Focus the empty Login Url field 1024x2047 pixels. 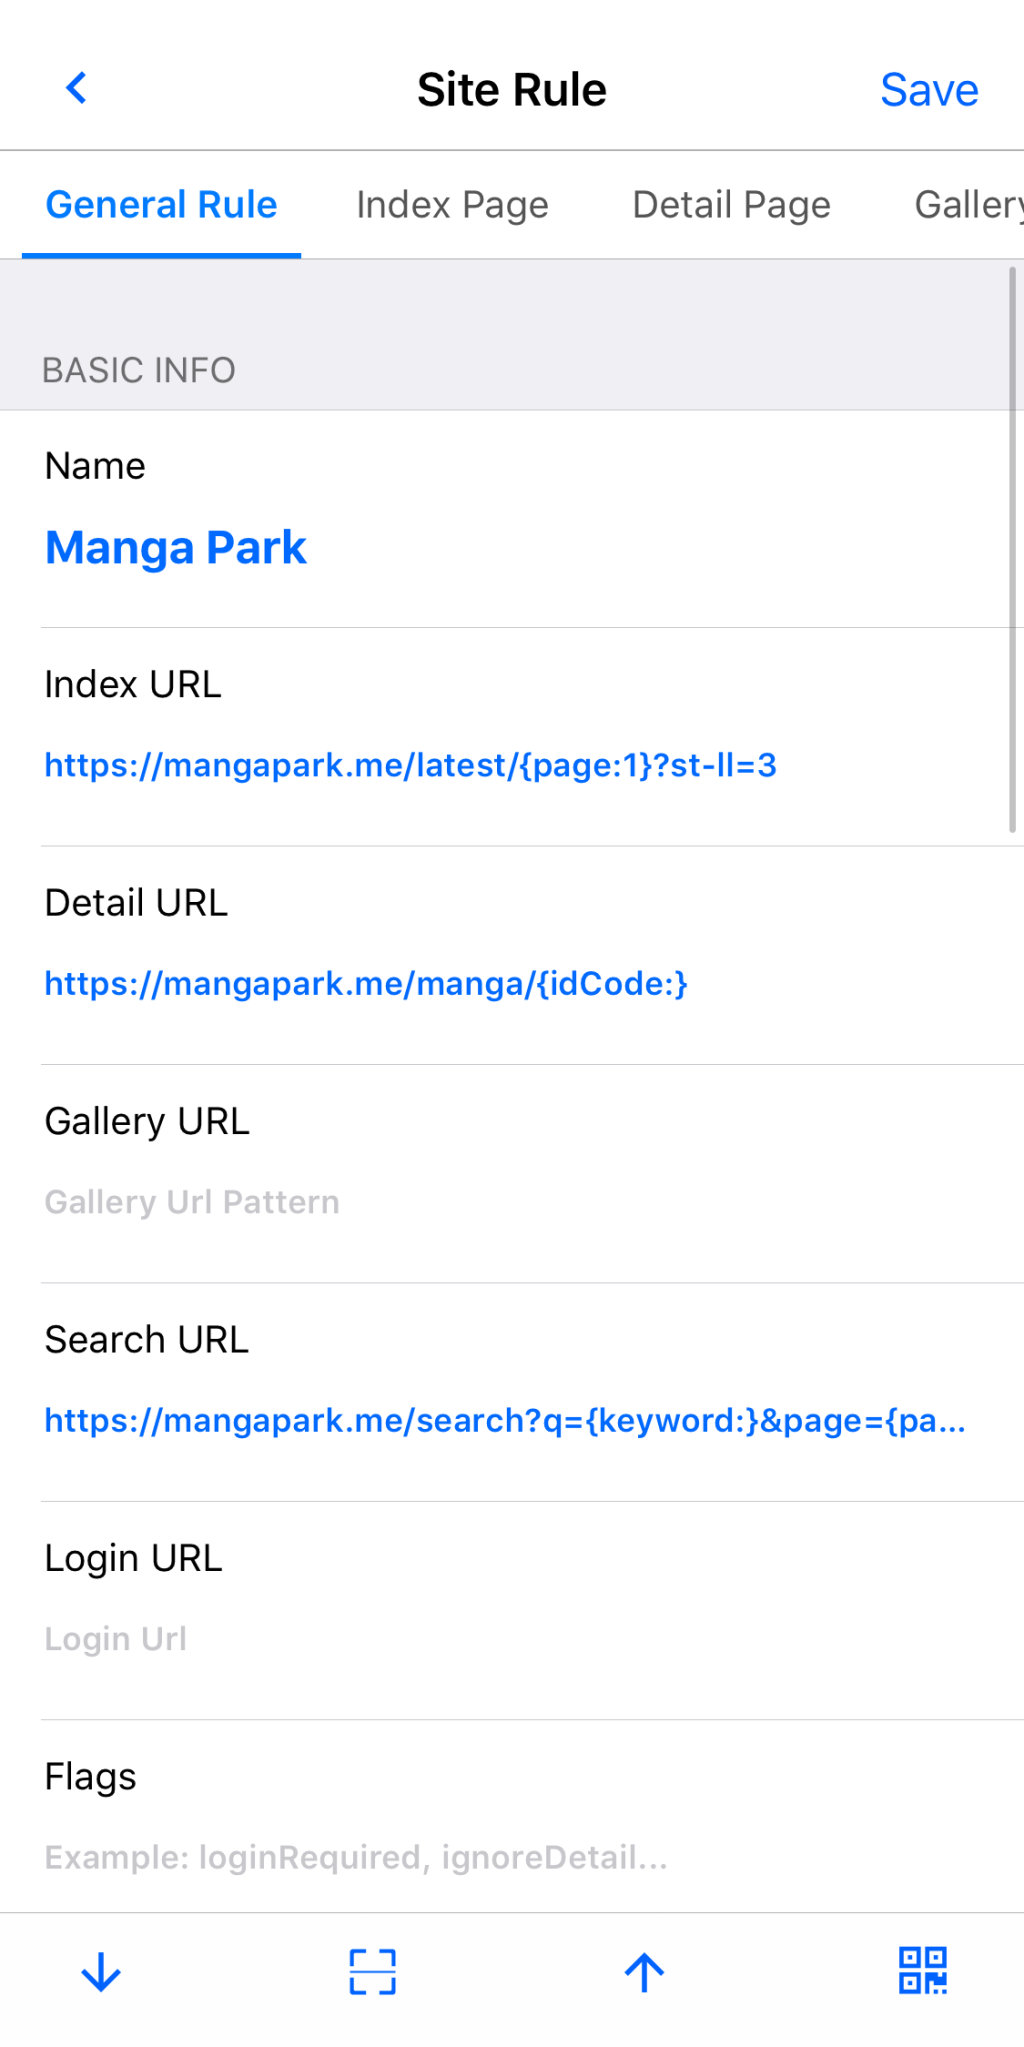pos(116,1639)
